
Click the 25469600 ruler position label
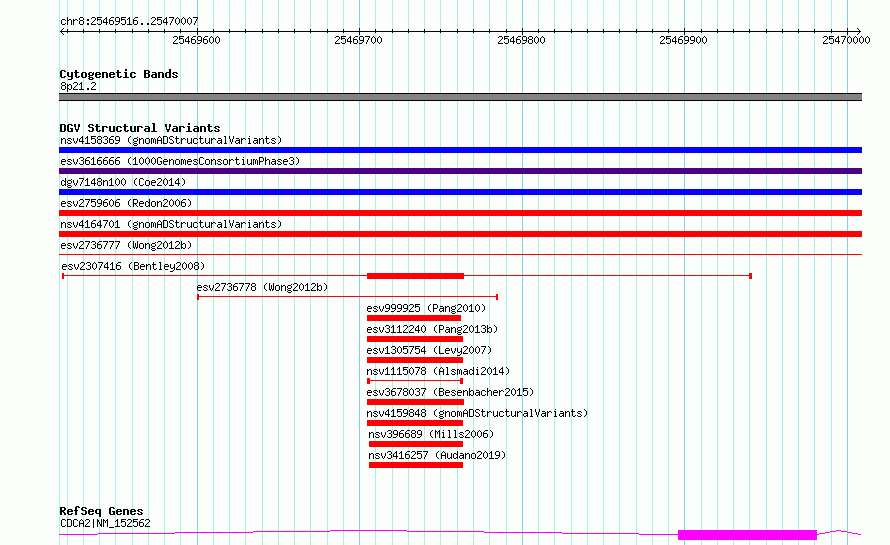(196, 40)
